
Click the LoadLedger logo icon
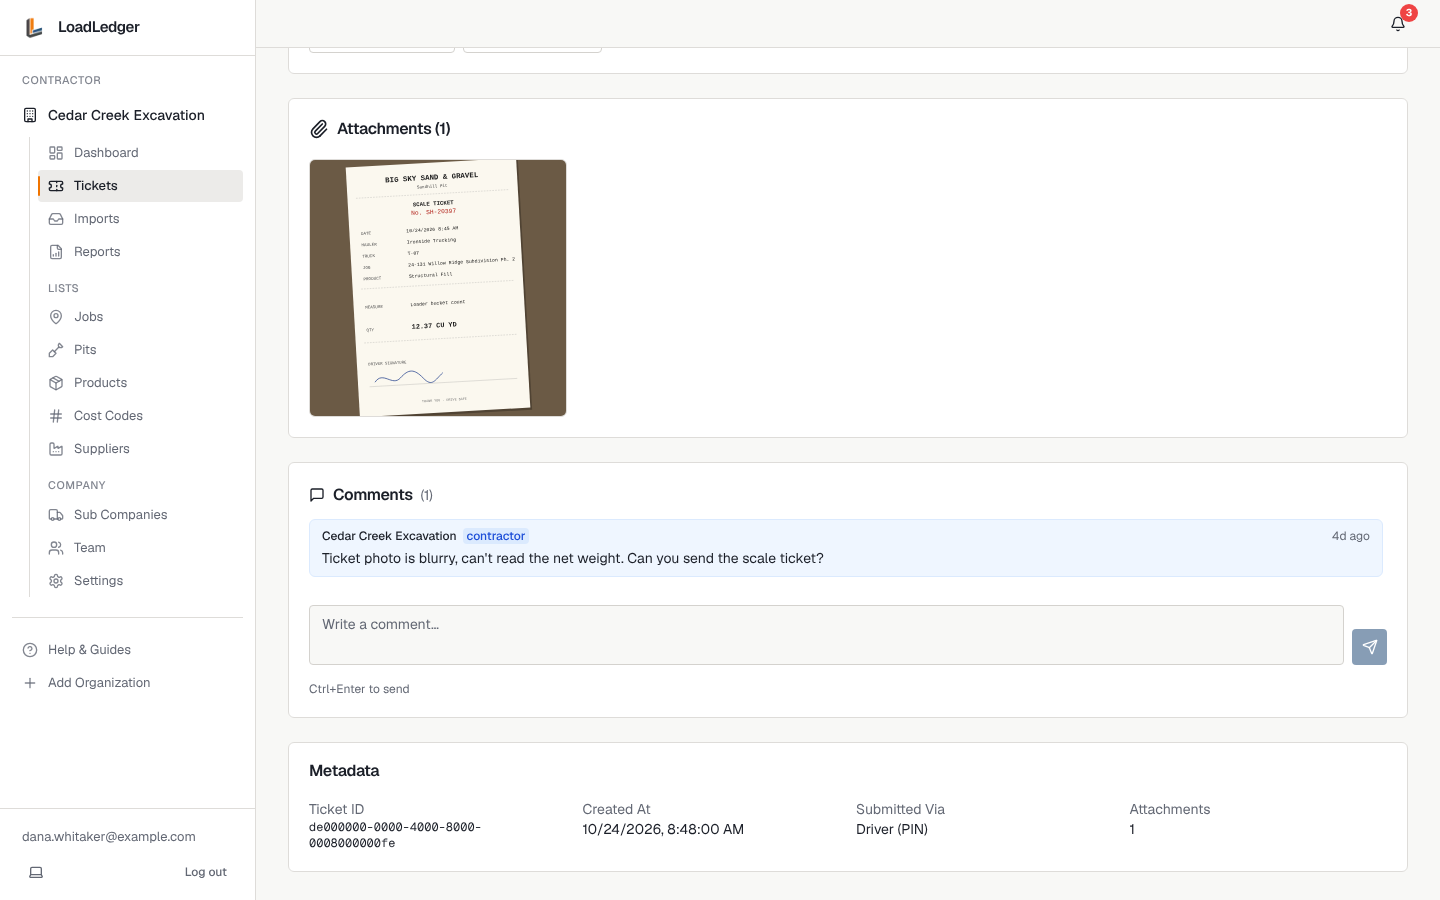pos(34,27)
